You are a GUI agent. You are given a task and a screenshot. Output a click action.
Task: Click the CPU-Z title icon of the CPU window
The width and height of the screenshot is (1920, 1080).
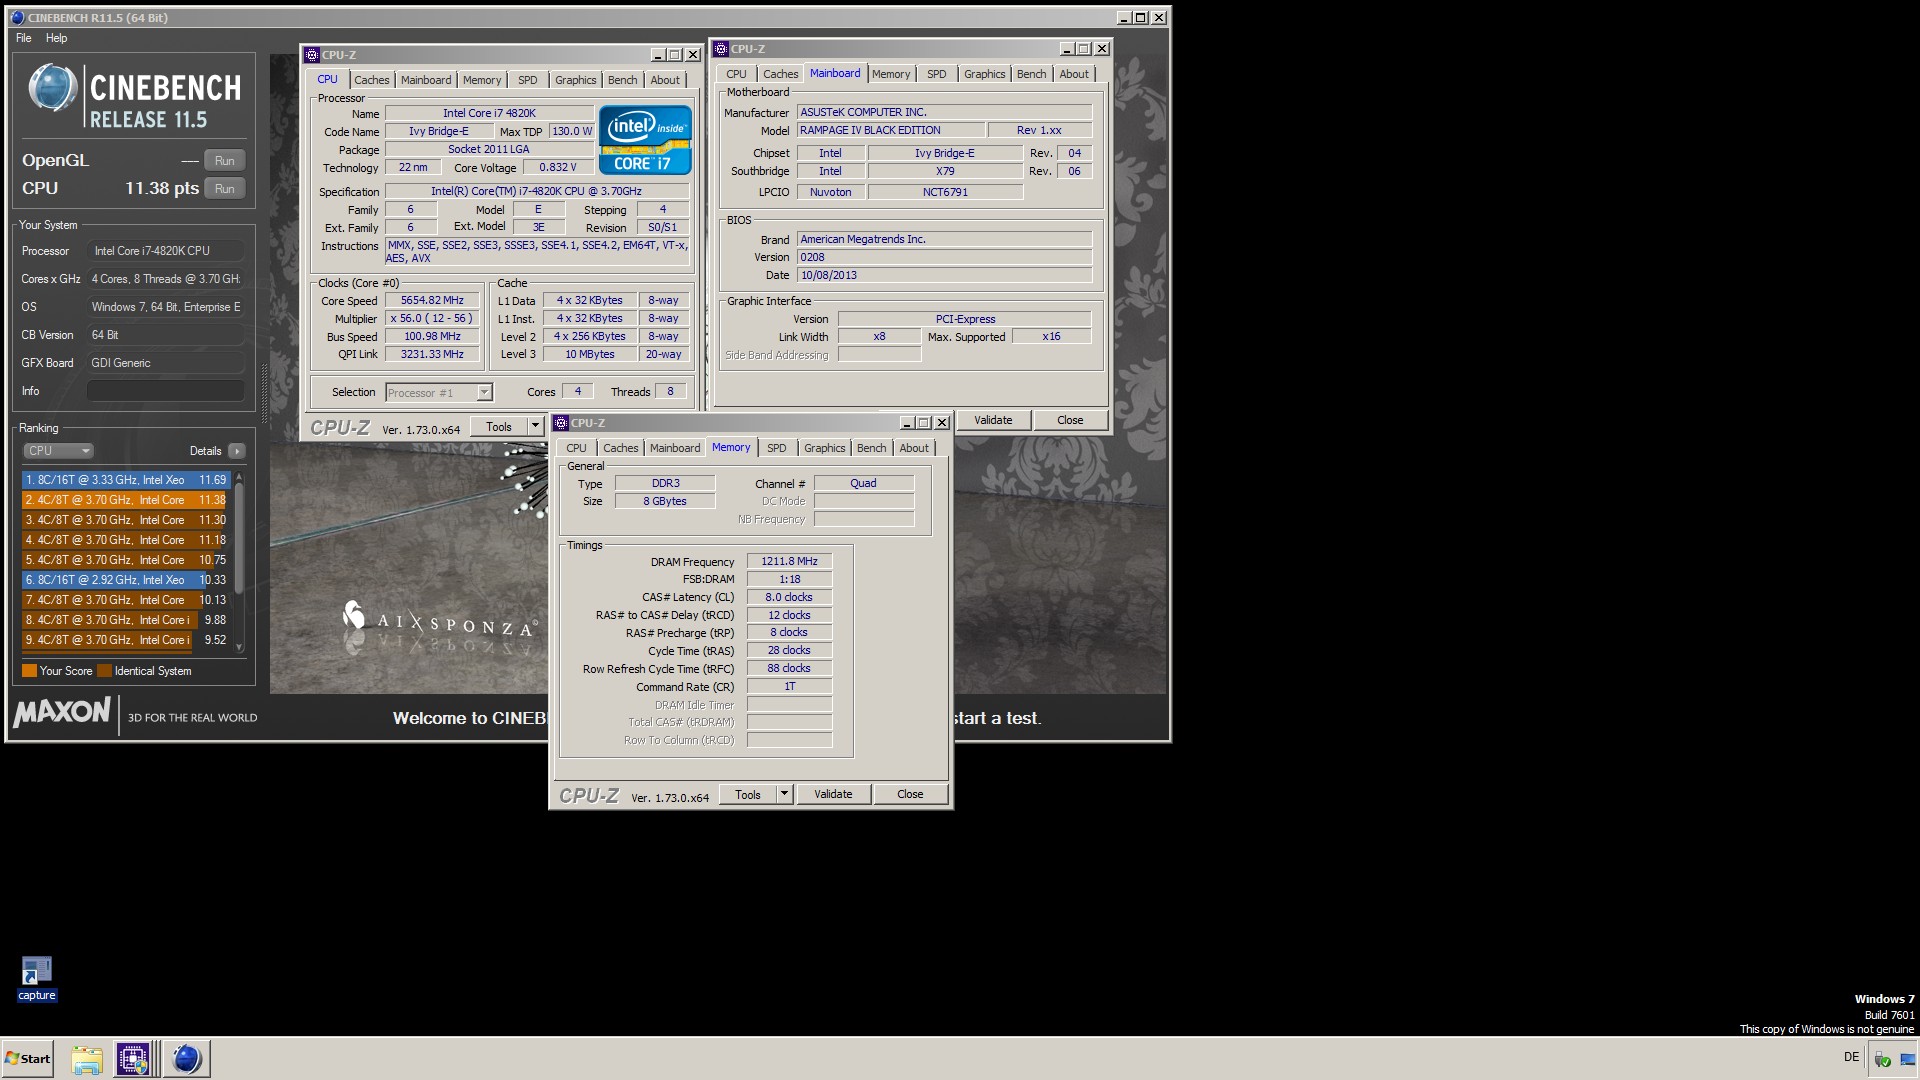click(312, 55)
